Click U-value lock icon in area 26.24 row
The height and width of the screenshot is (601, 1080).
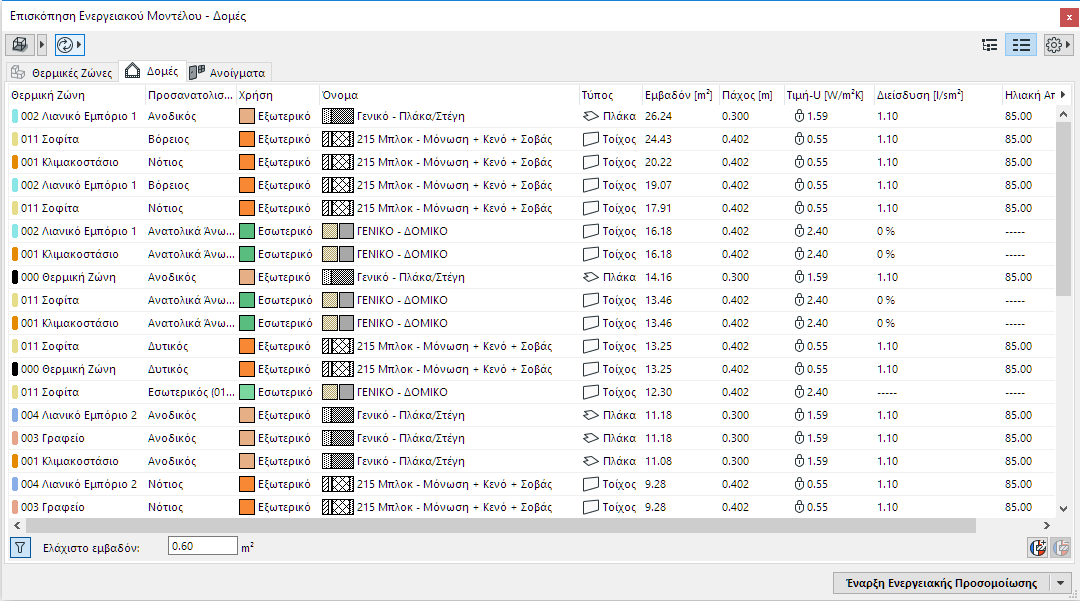799,116
